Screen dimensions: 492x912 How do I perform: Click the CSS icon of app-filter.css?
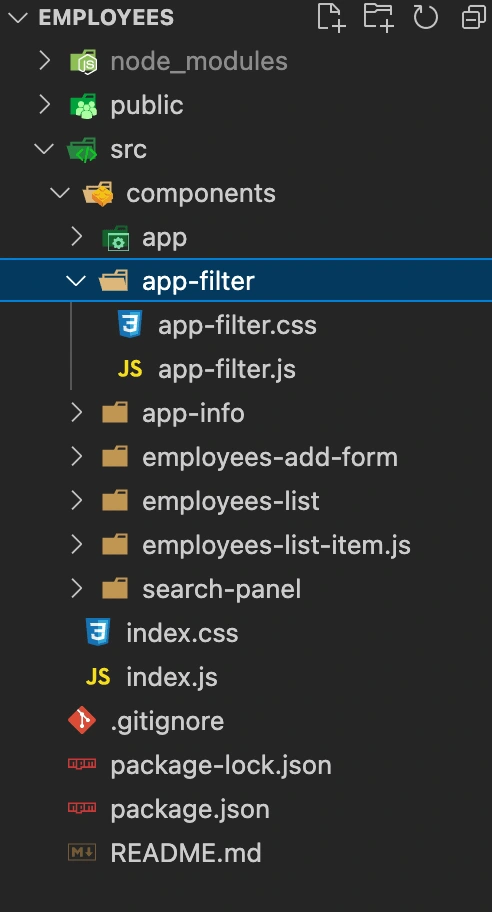[130, 325]
